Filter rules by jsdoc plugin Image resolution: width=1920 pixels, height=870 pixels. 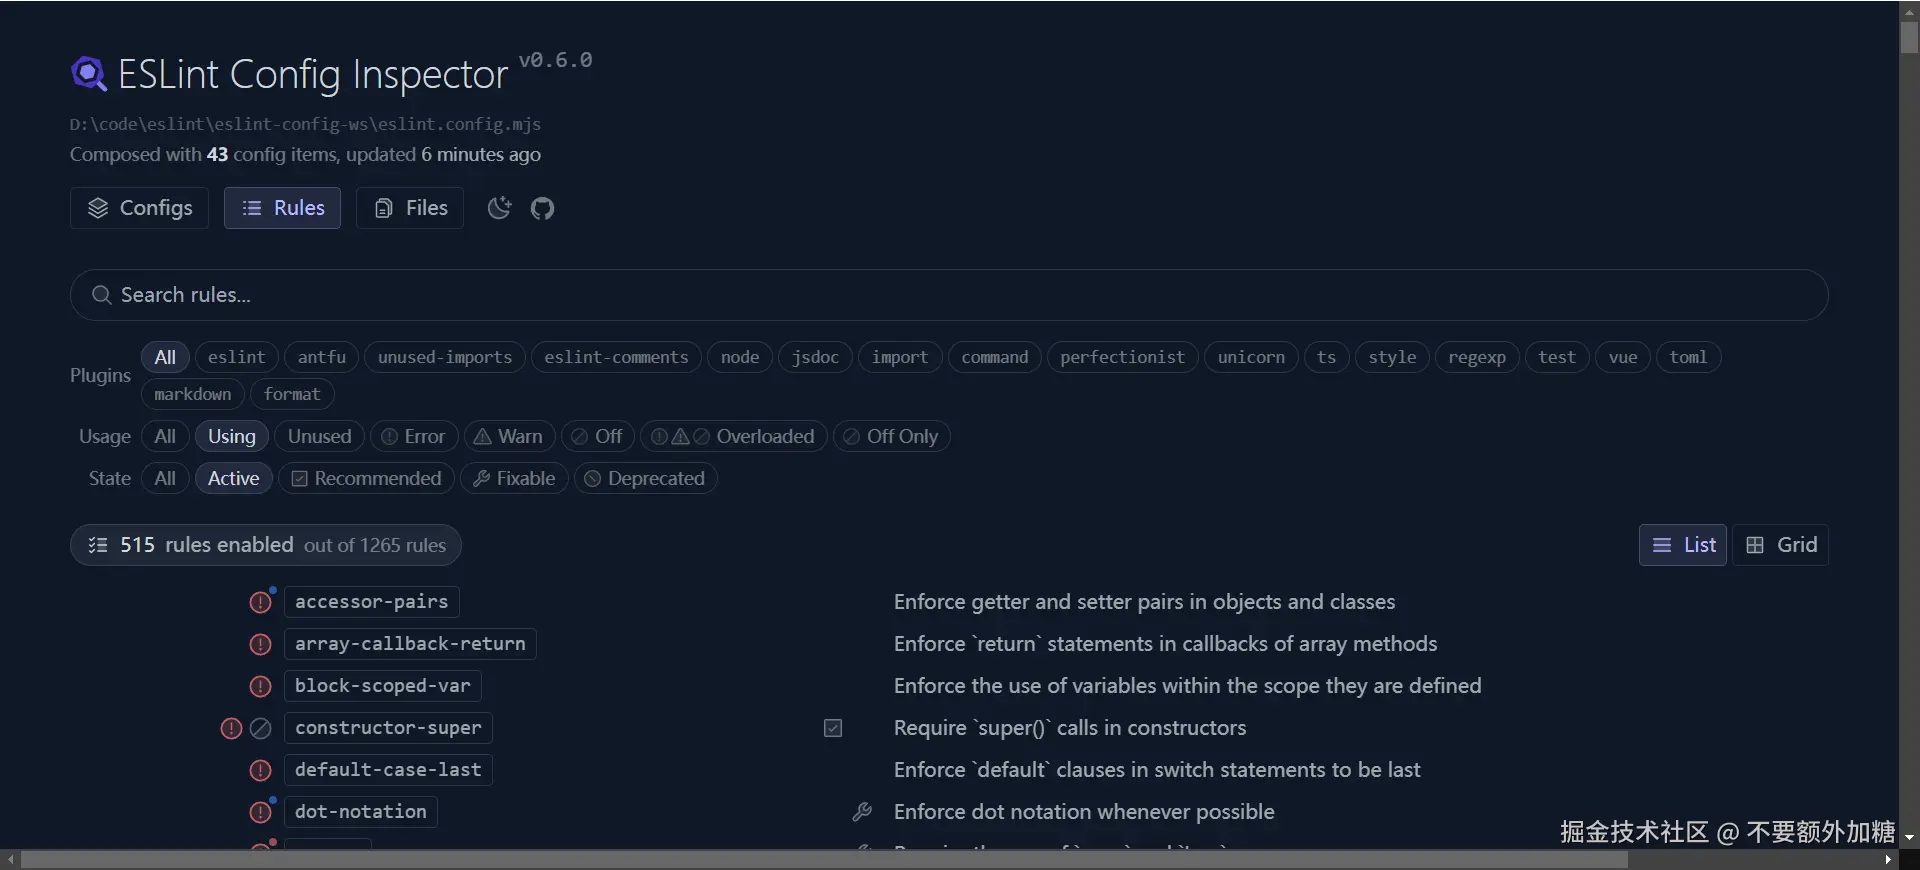815,357
